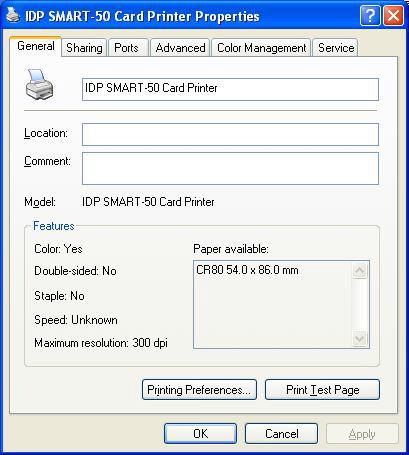
Task: Click the question mark help button
Action: (x=370, y=16)
